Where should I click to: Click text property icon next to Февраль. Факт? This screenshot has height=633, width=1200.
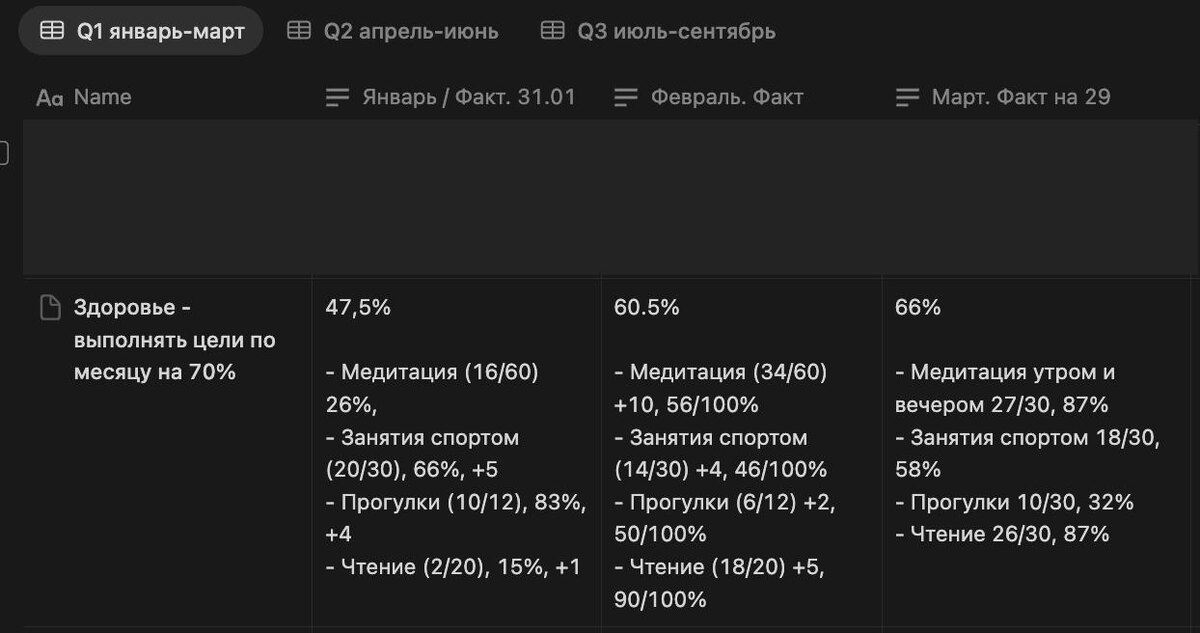tap(626, 97)
